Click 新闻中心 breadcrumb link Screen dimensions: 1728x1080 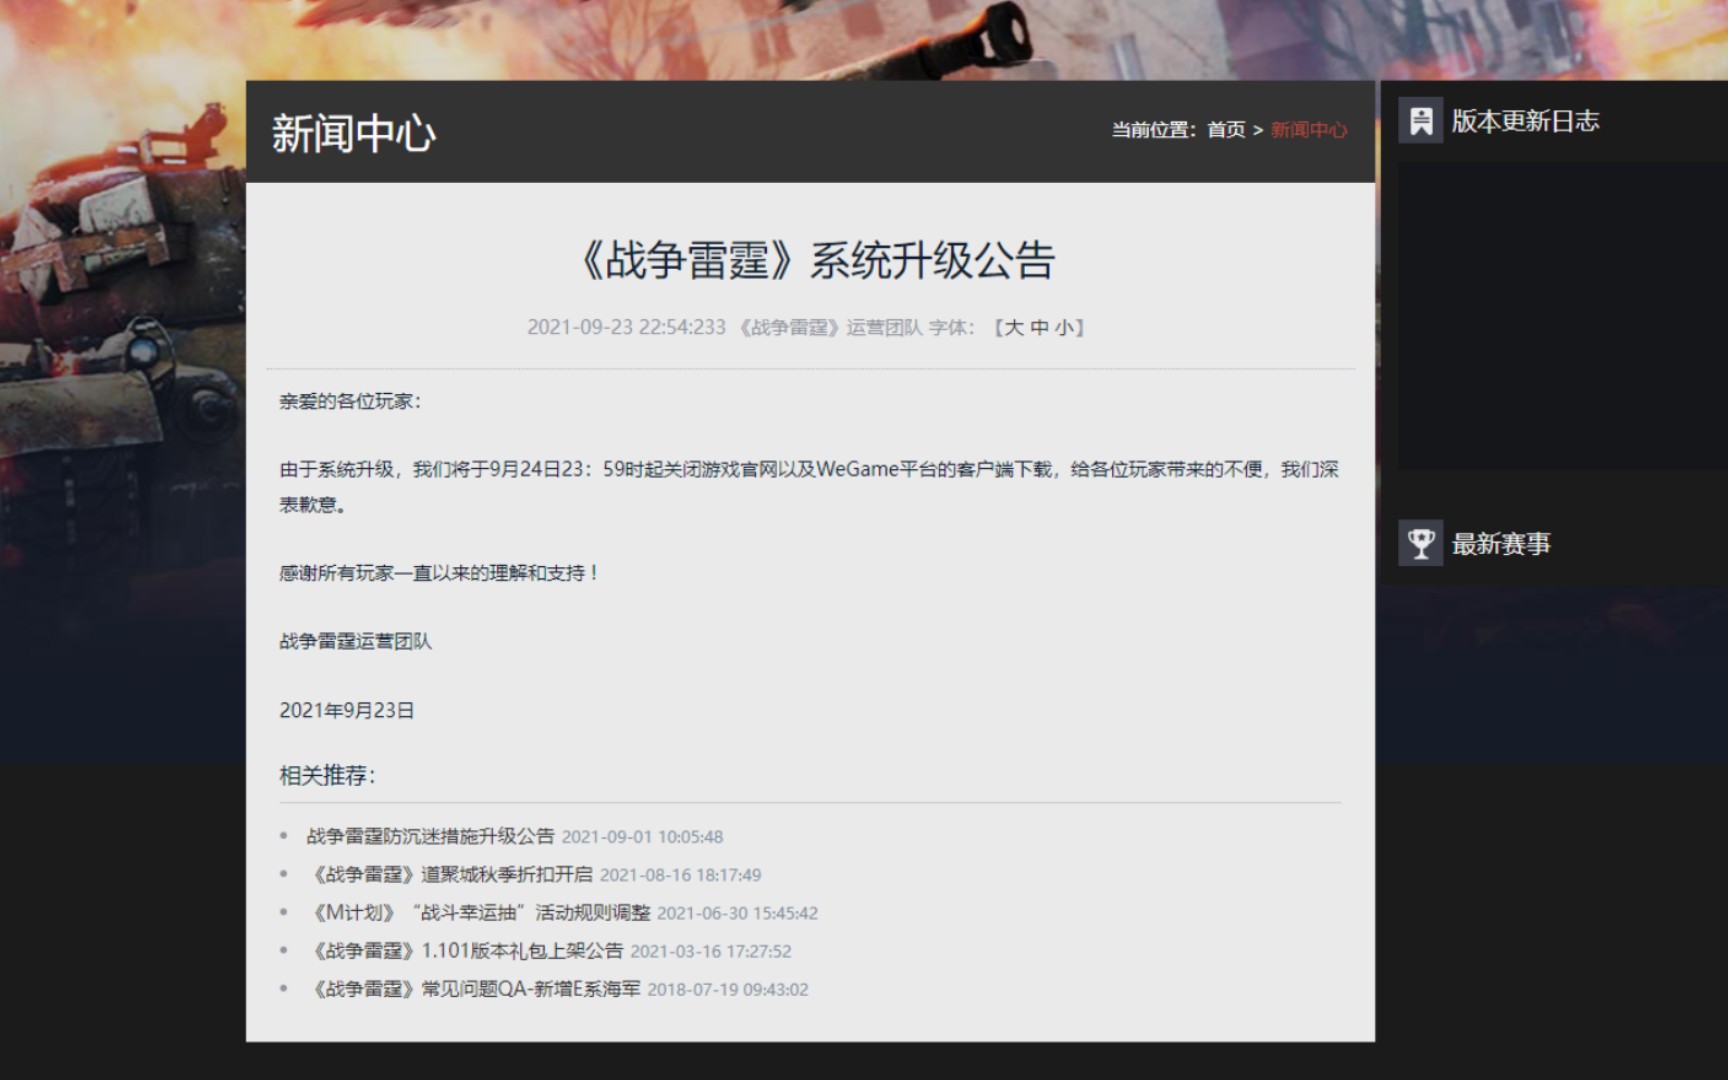click(1309, 130)
